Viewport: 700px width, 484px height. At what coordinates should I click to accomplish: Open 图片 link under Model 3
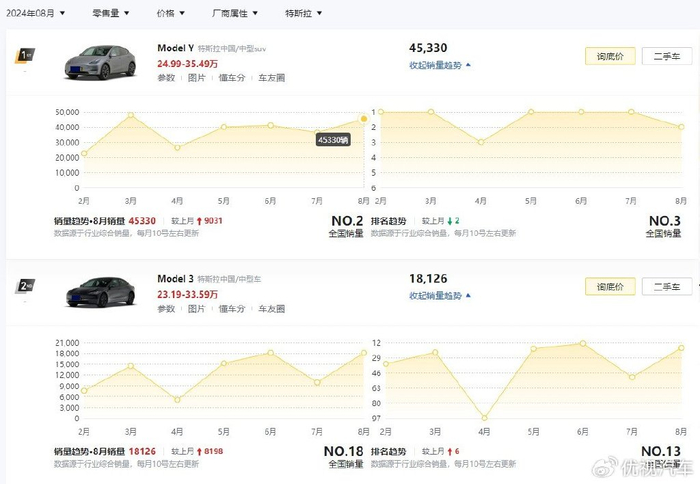pyautogui.click(x=196, y=309)
